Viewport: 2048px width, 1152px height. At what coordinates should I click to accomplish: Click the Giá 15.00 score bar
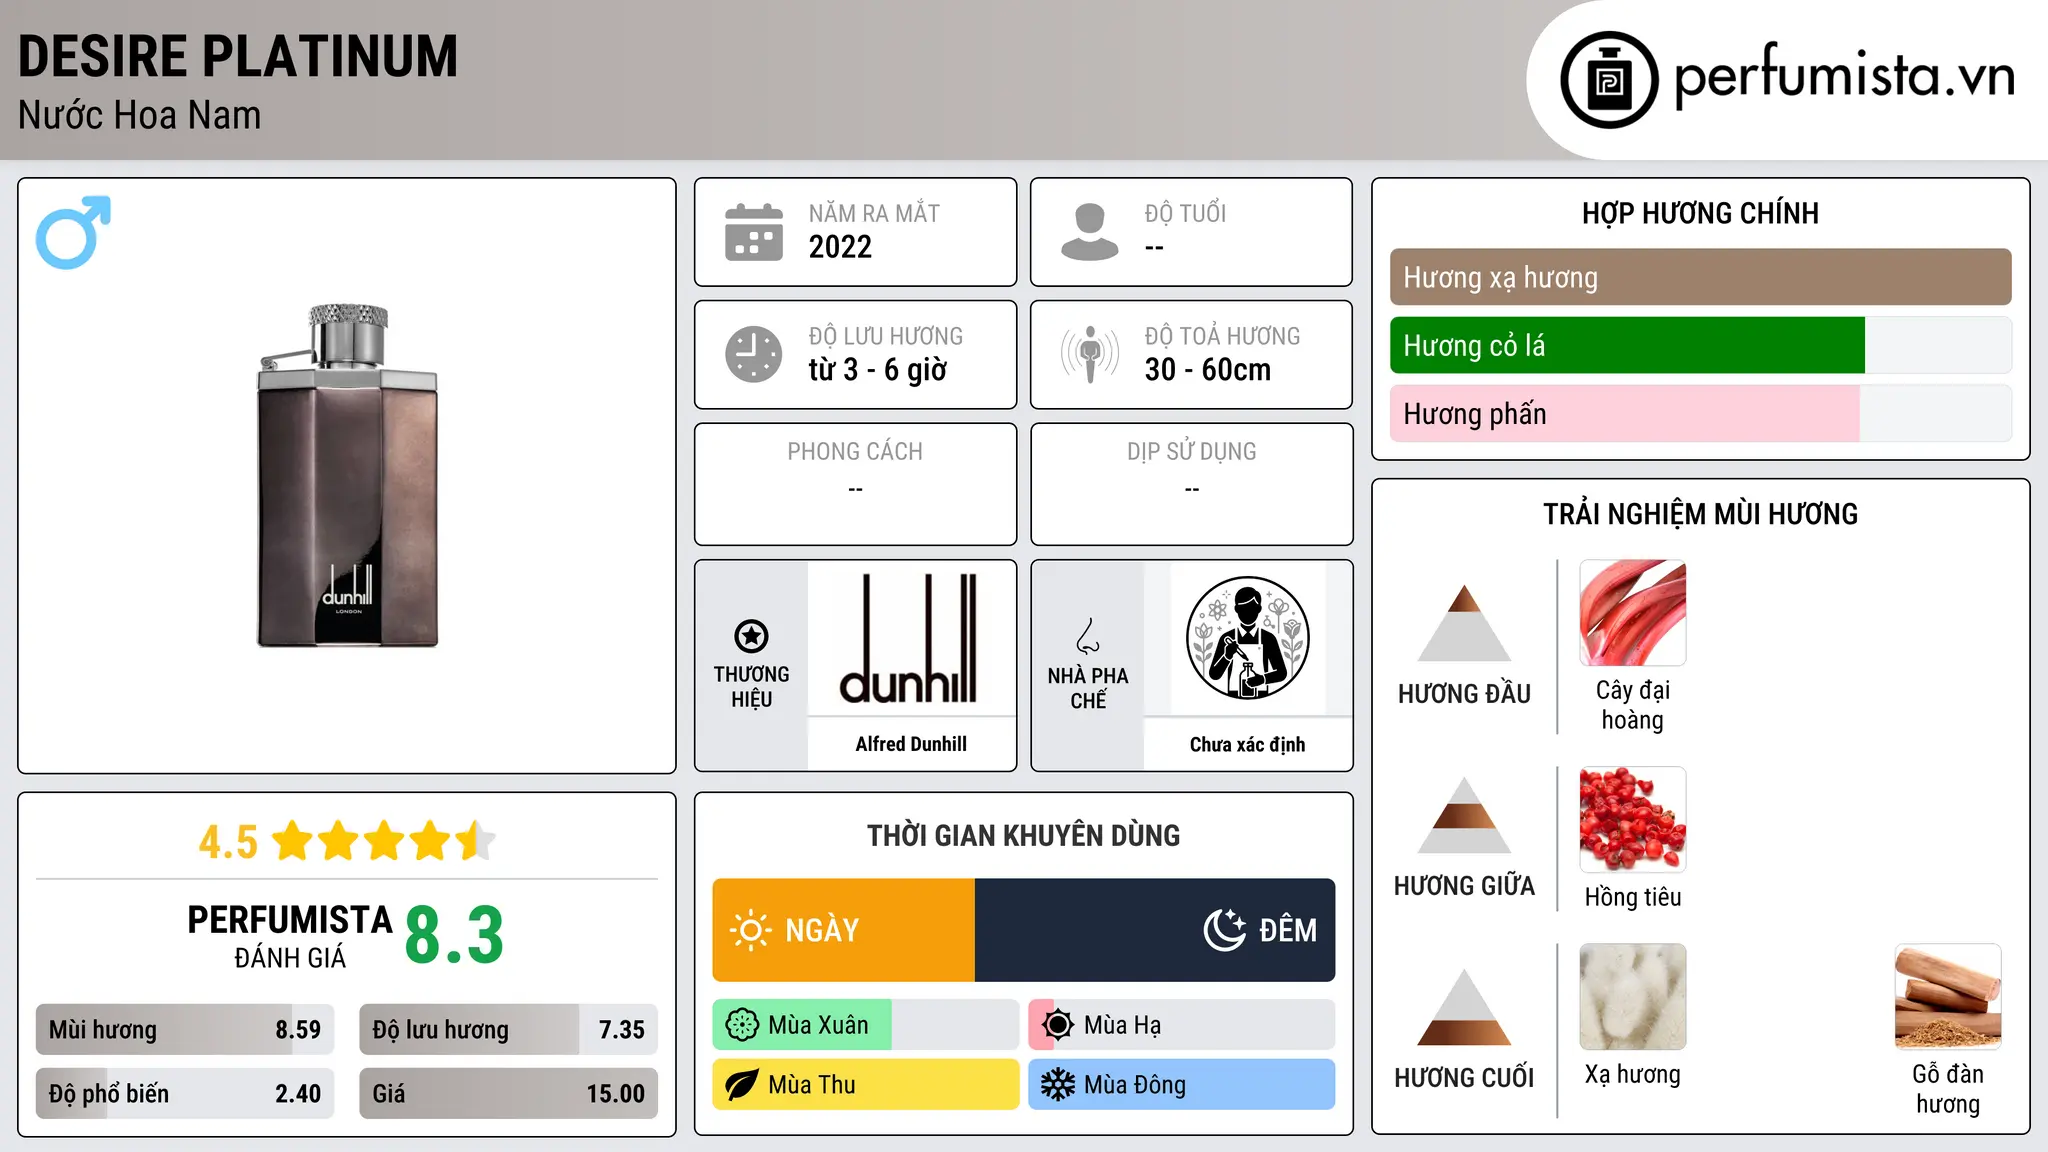(x=508, y=1094)
